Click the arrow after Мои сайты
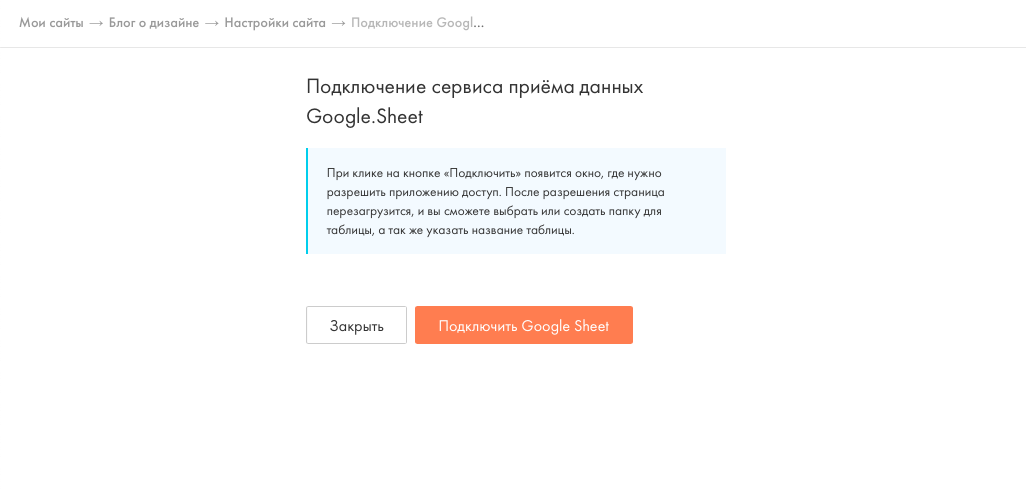Viewport: 1026px width, 493px height. (x=96, y=24)
